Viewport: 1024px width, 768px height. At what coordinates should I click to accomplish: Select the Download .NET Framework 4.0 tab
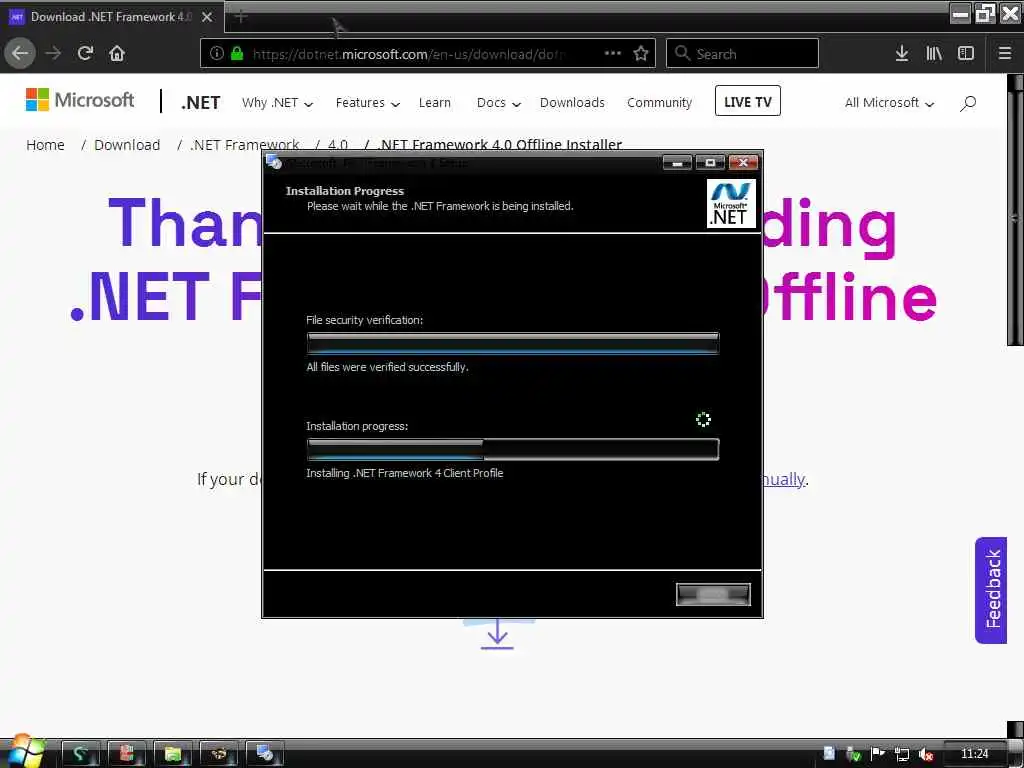(x=111, y=17)
